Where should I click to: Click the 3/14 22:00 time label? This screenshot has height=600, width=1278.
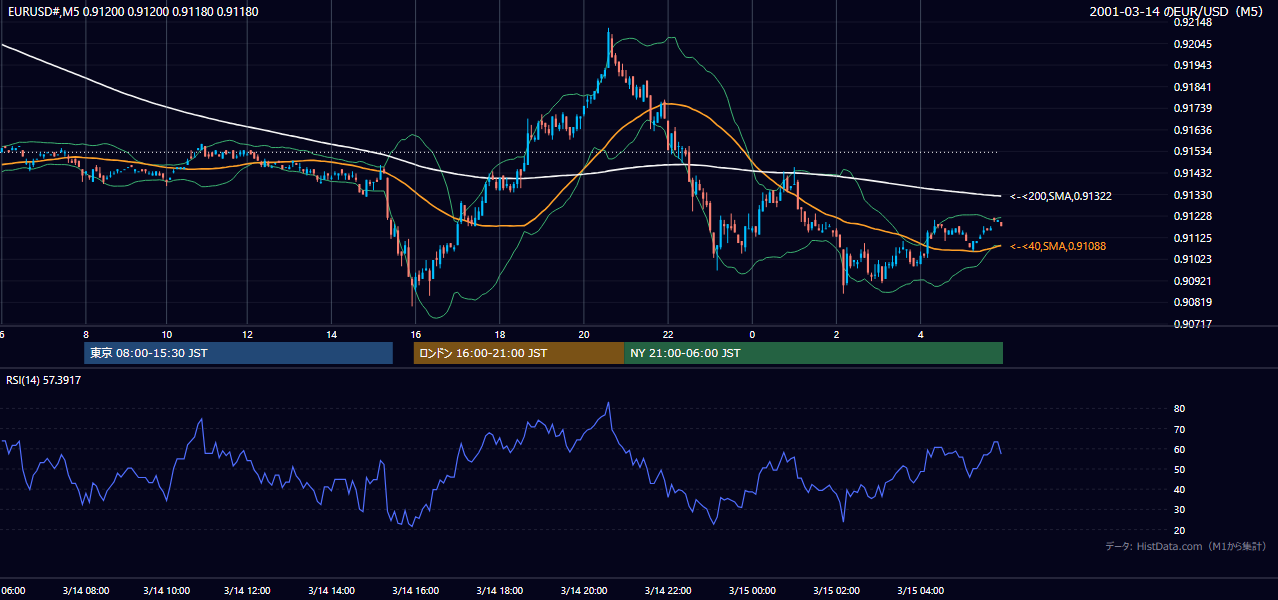click(668, 590)
